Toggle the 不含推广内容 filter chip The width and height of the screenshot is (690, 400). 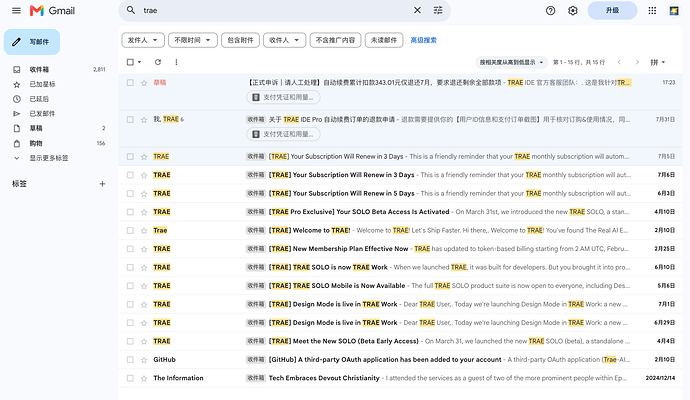pos(335,40)
